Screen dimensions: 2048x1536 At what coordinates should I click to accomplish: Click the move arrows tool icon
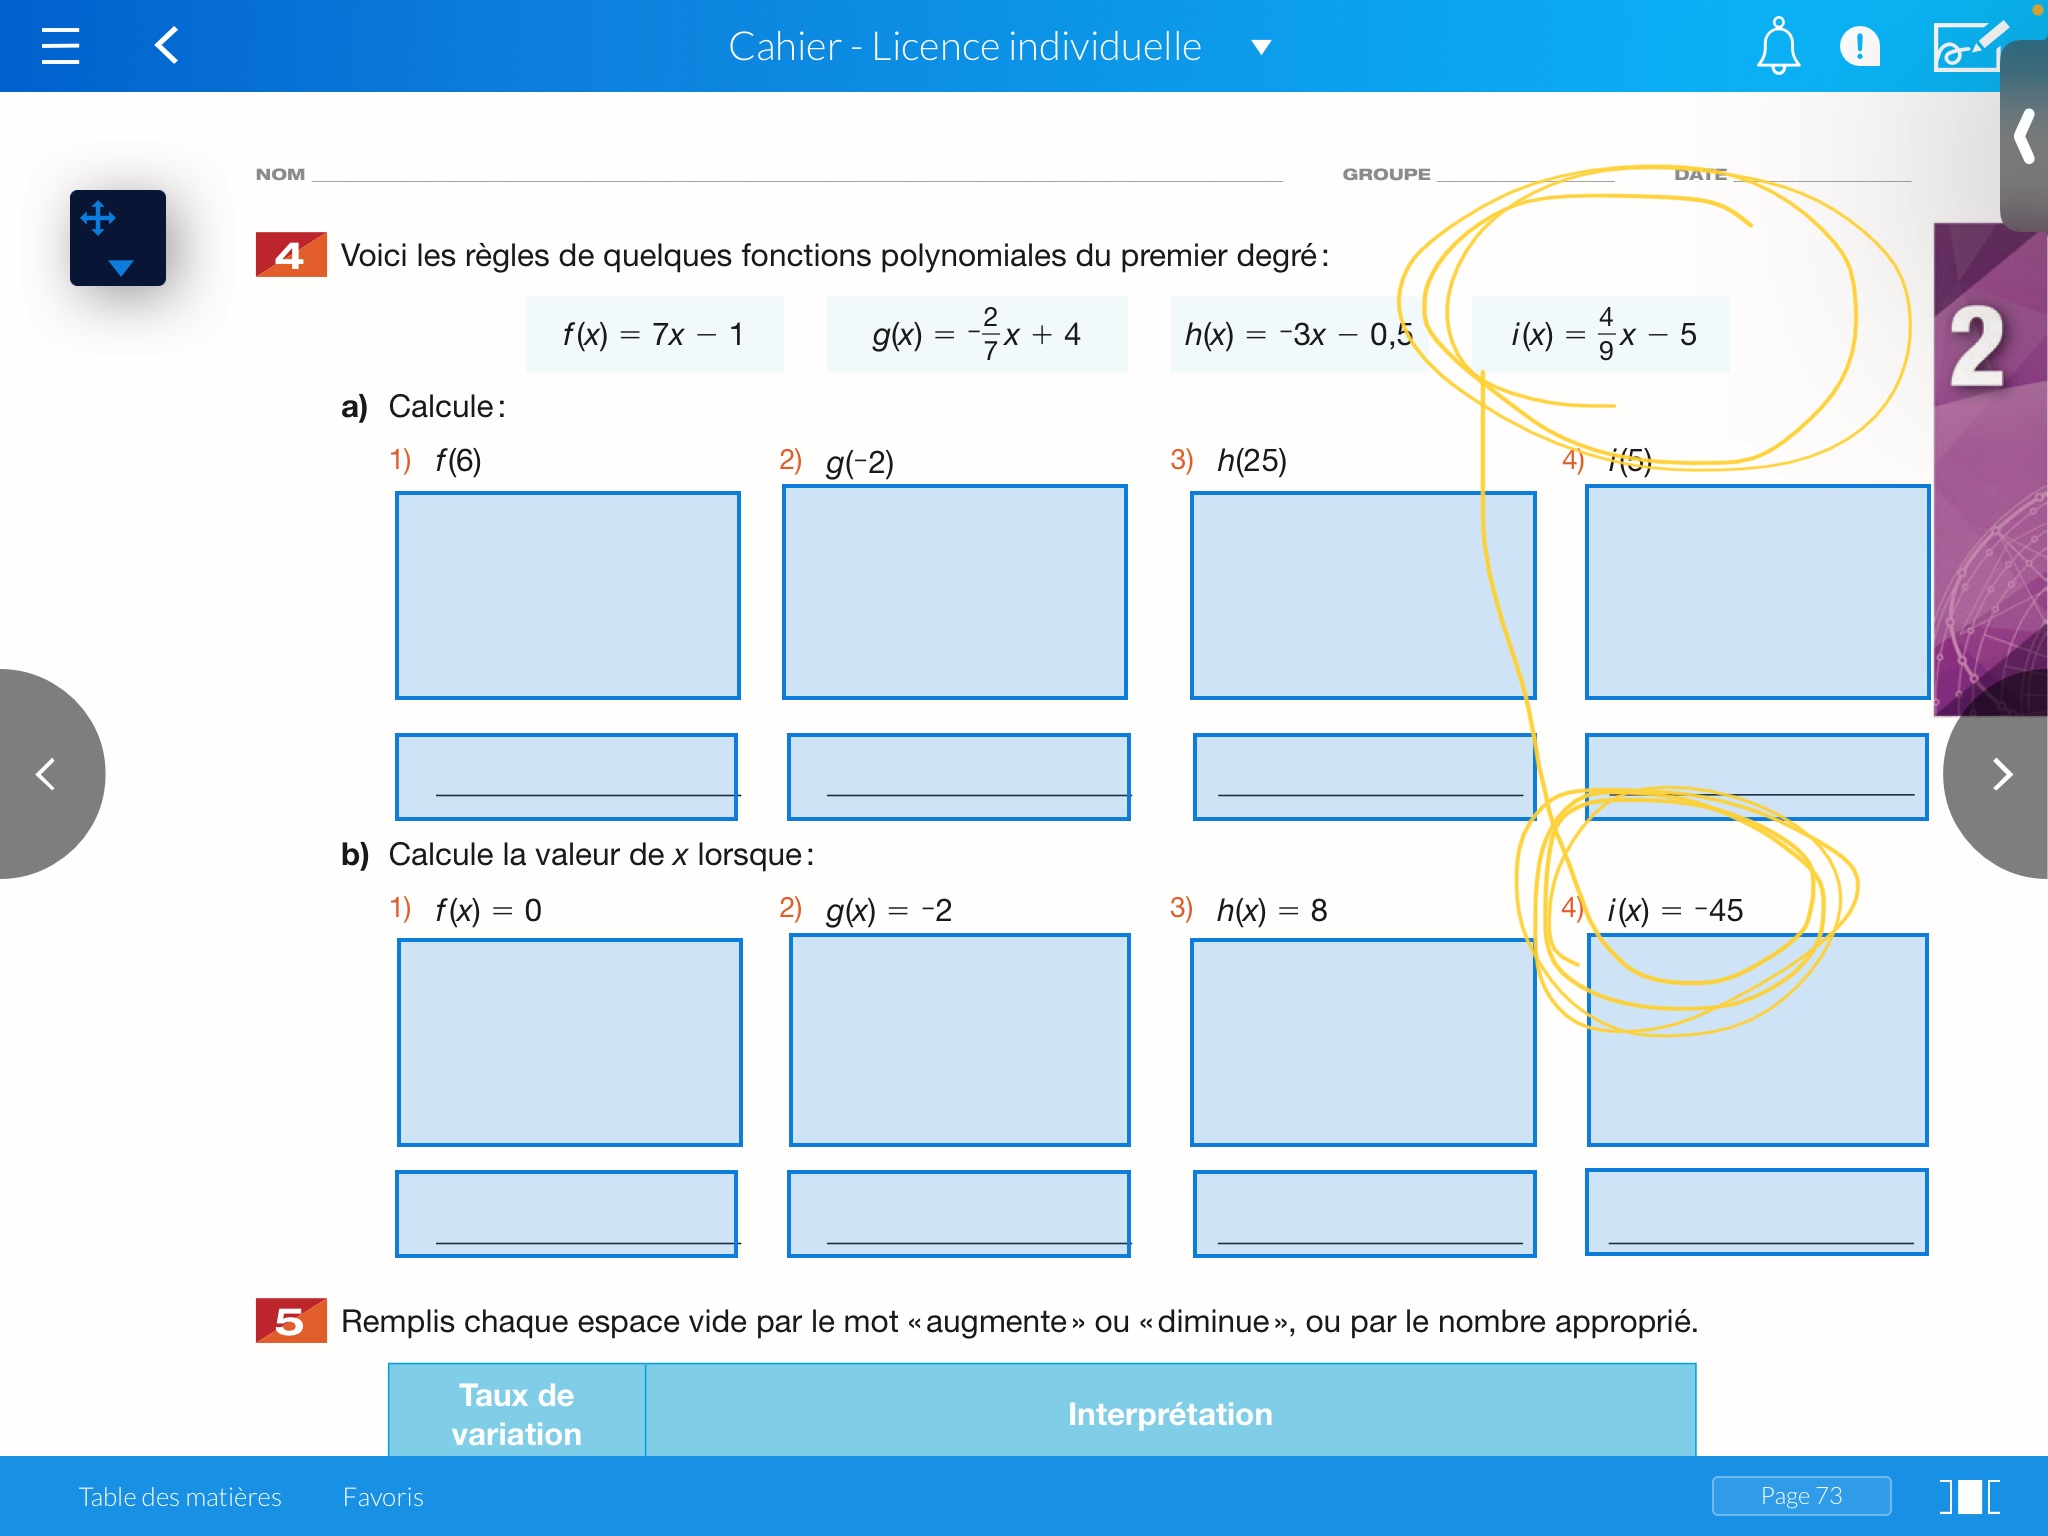[x=98, y=218]
